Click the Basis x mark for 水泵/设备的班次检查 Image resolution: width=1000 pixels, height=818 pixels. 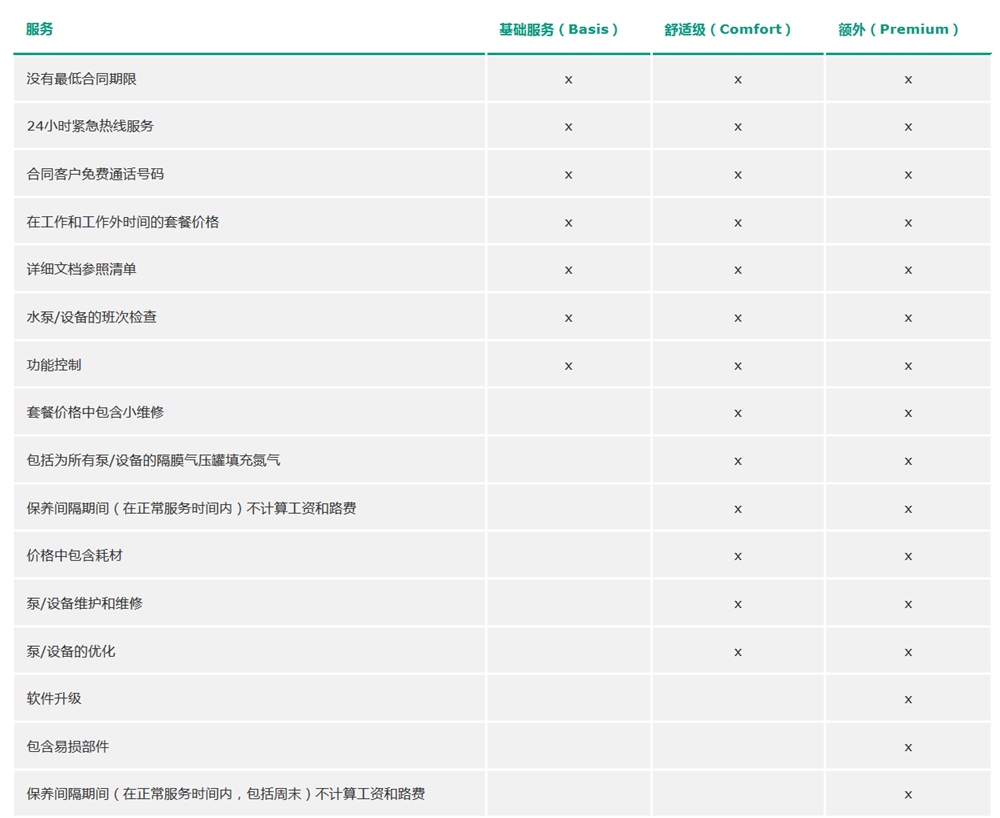(x=568, y=318)
